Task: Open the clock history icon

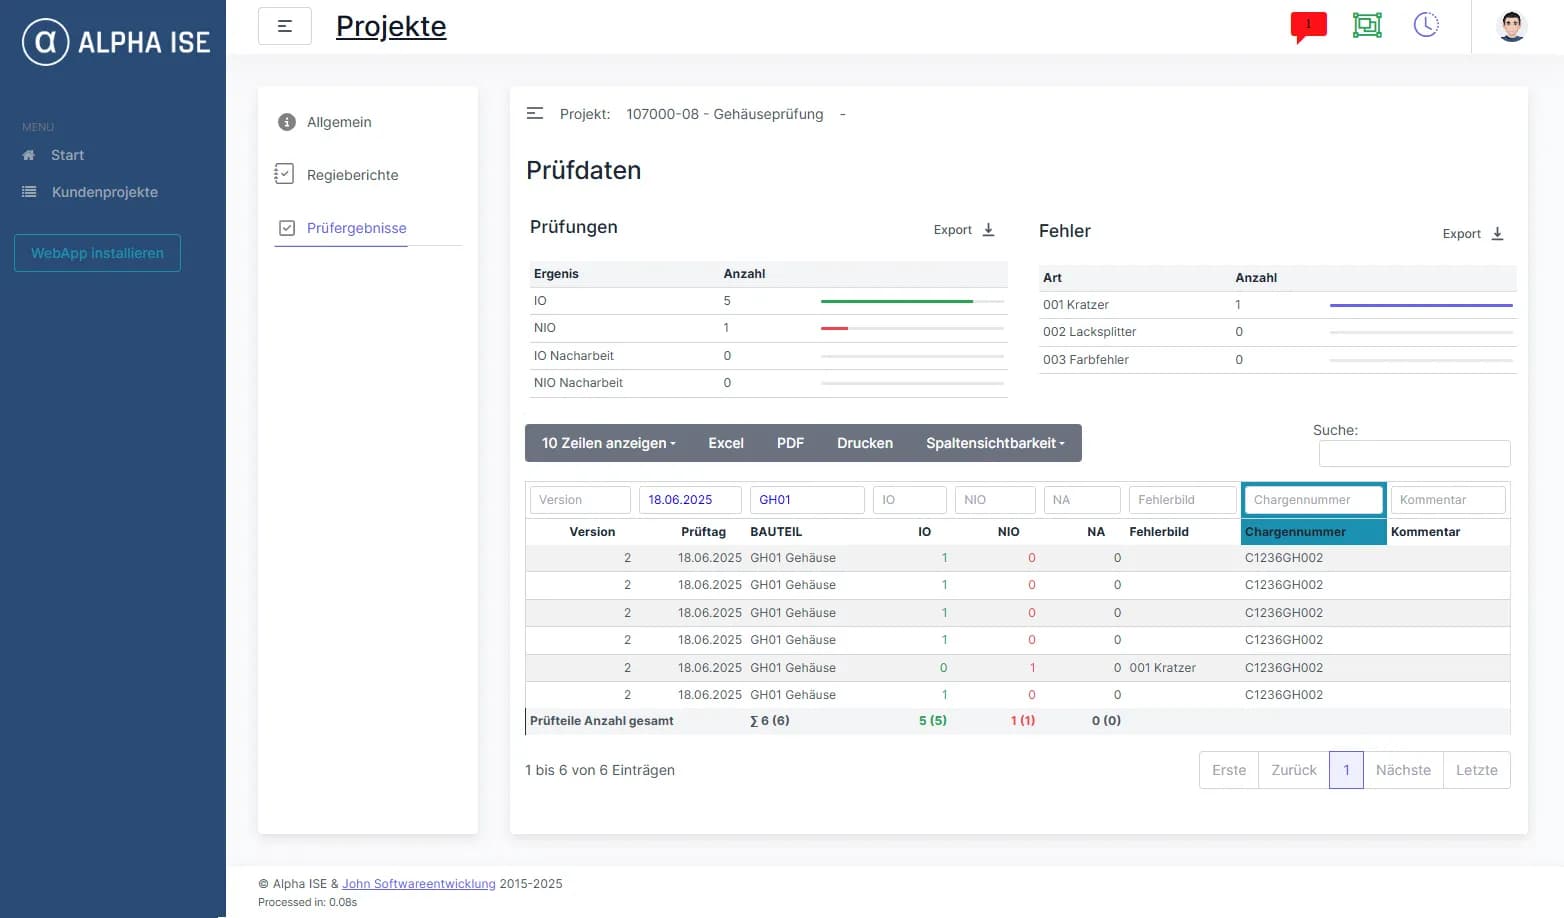Action: point(1426,25)
